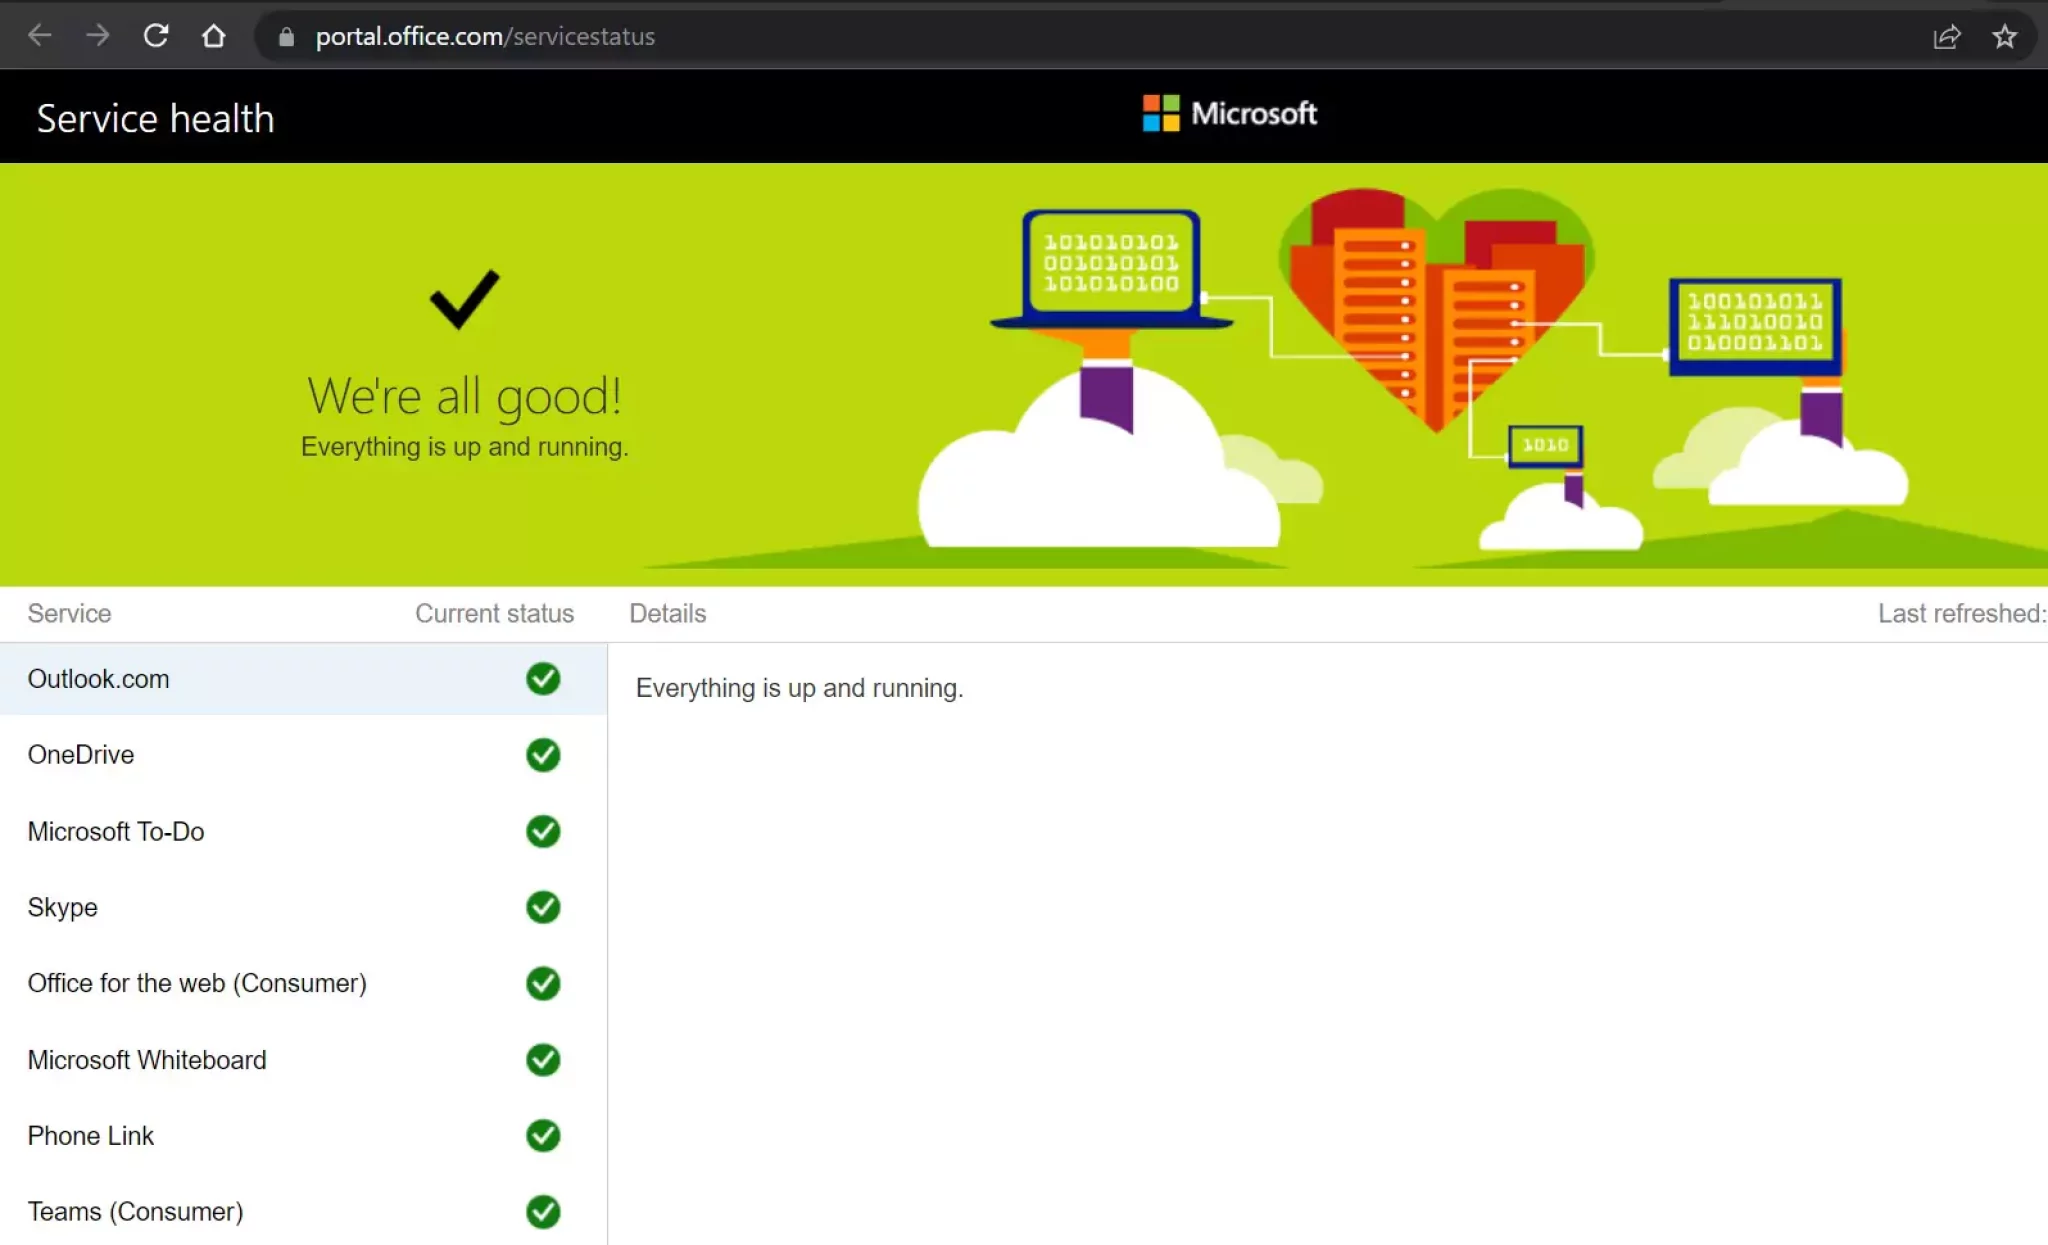Image resolution: width=2048 pixels, height=1245 pixels.
Task: Click the large black checkmark in banner
Action: coord(464,299)
